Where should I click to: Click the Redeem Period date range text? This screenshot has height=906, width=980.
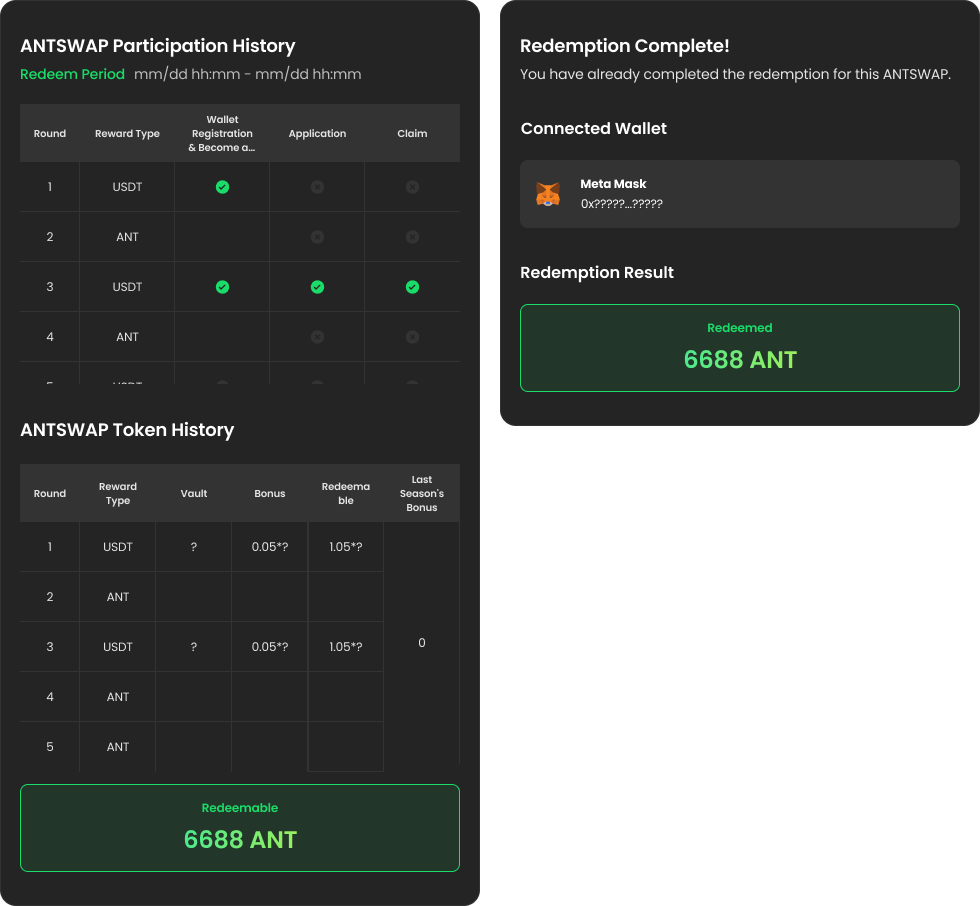(247, 74)
